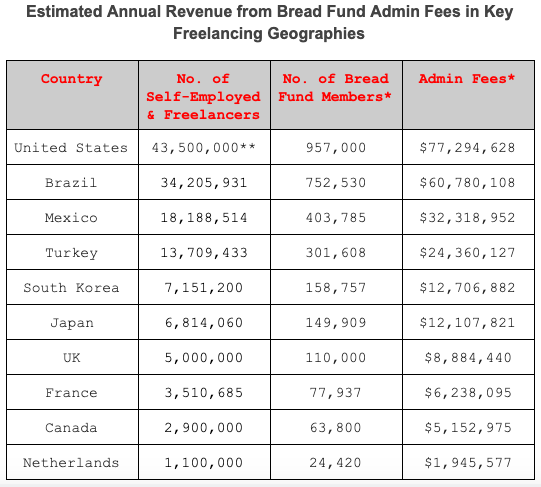This screenshot has width=541, height=487.
Task: Click the Japan row label
Action: [x=72, y=322]
